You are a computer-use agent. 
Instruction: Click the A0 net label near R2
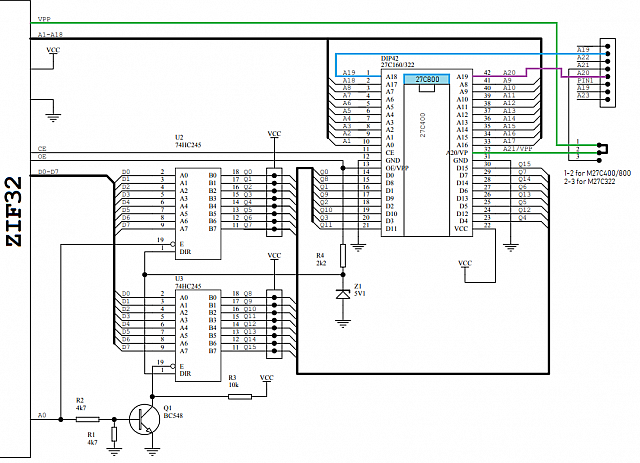(x=42, y=415)
